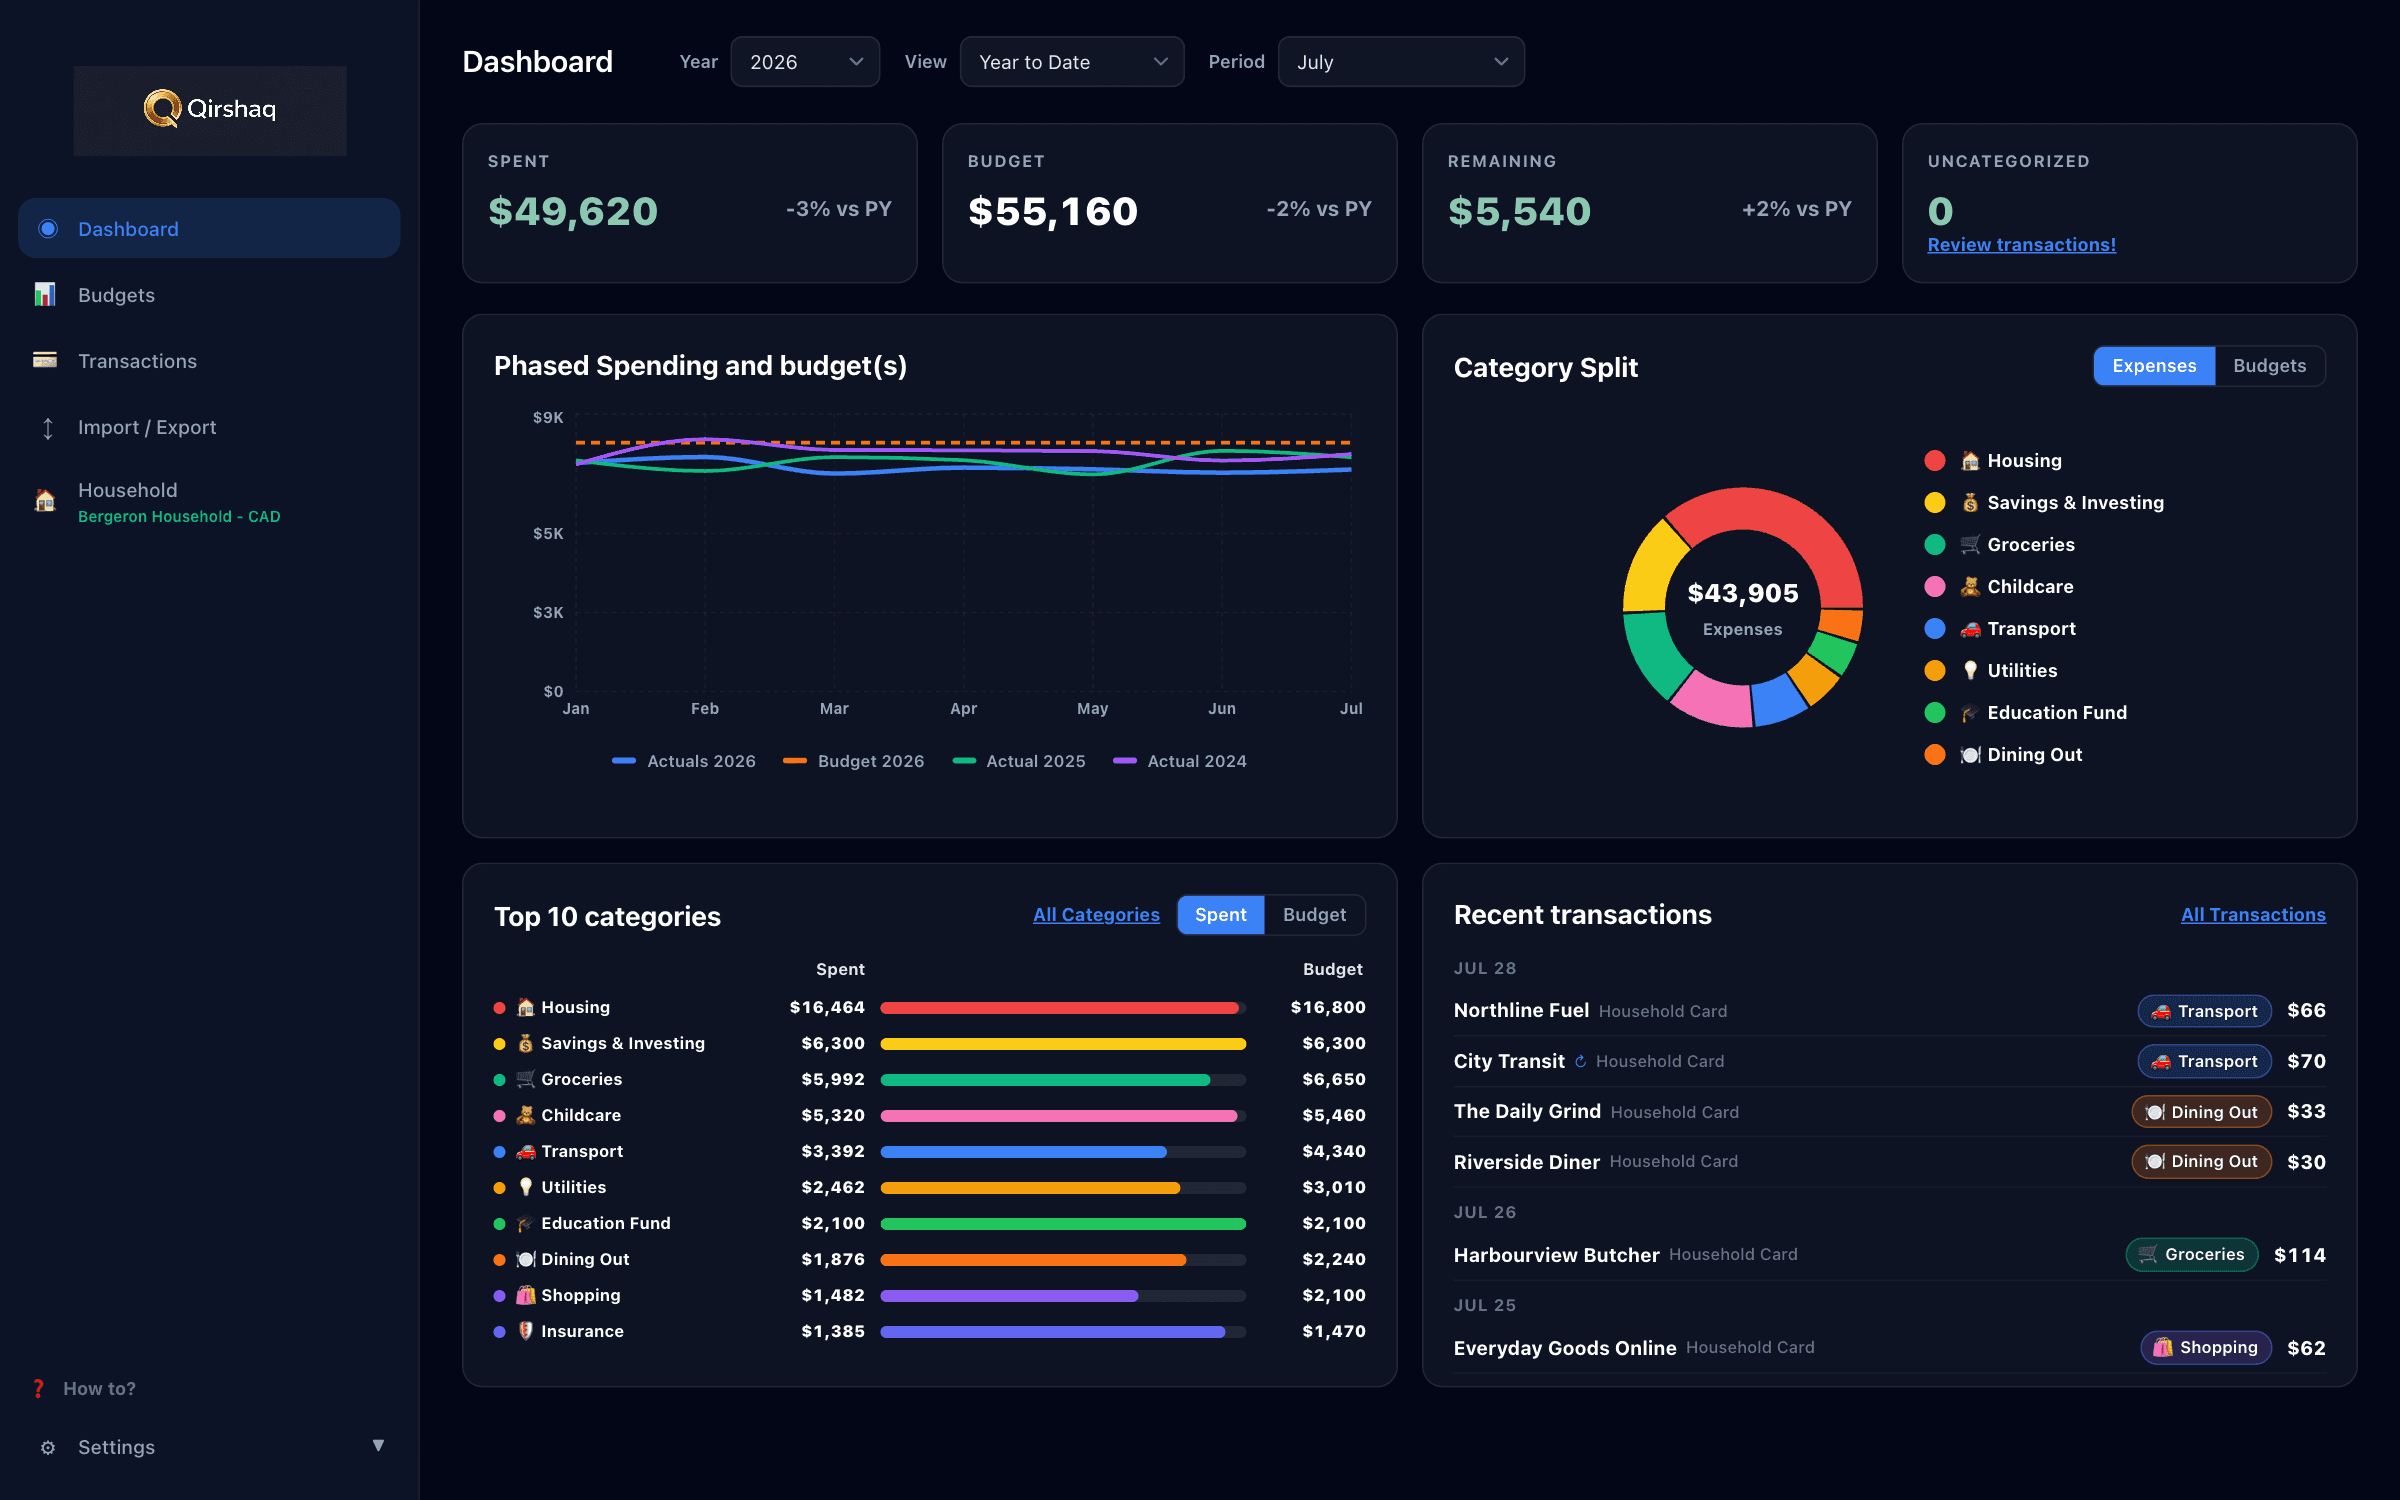
Task: Toggle Actuals 2026 series in chart legend
Action: [684, 761]
